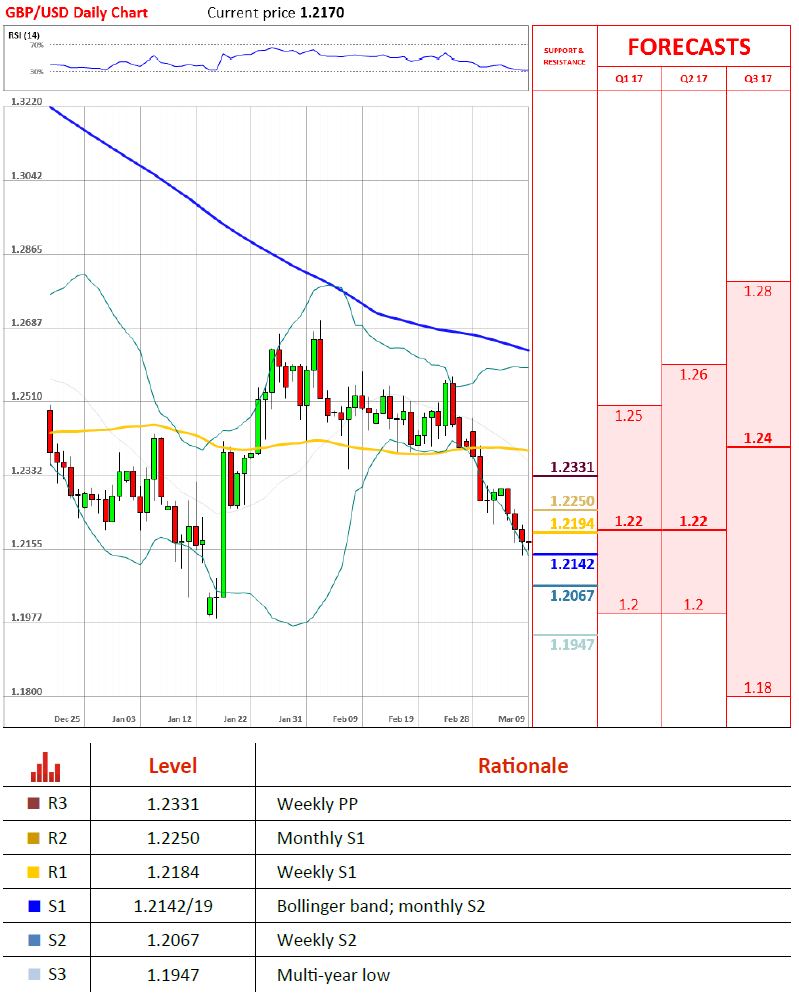Switch to the Q3 17 forecast column
Screen dimensions: 799x996
758,78
